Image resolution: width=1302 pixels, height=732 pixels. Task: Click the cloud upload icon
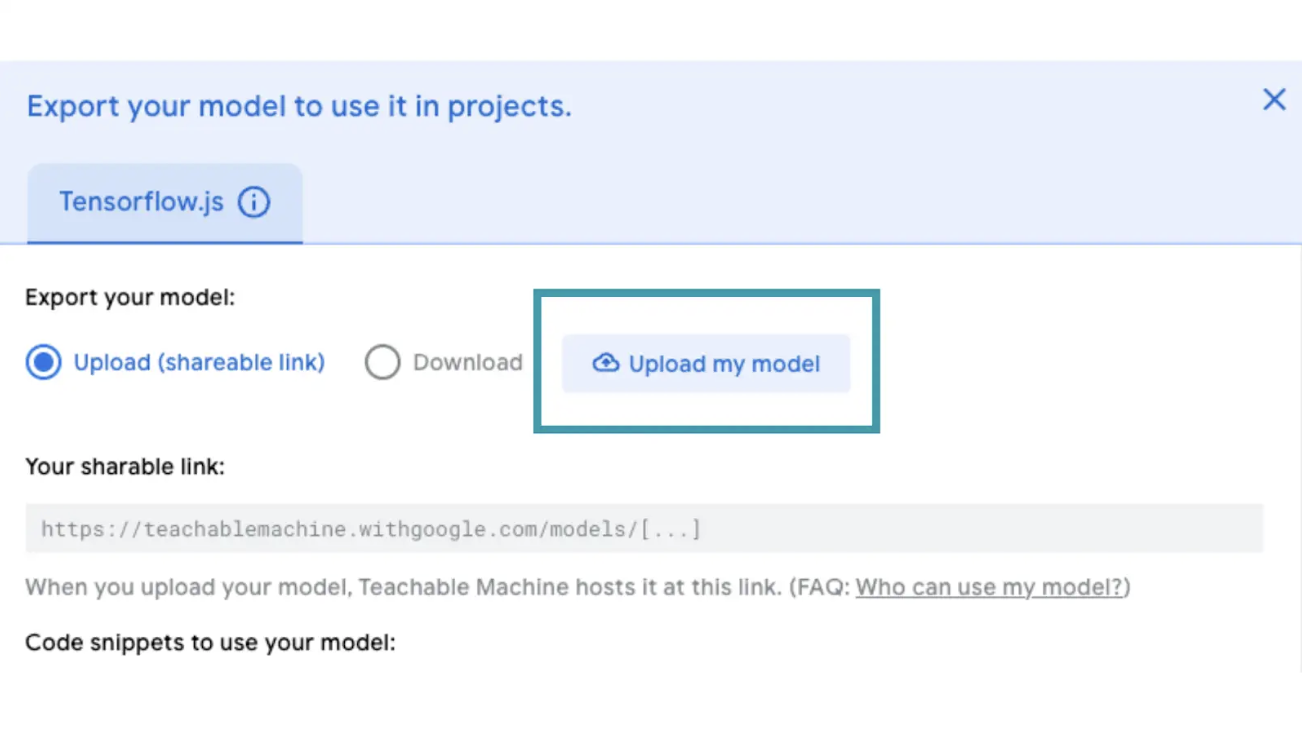click(x=606, y=363)
